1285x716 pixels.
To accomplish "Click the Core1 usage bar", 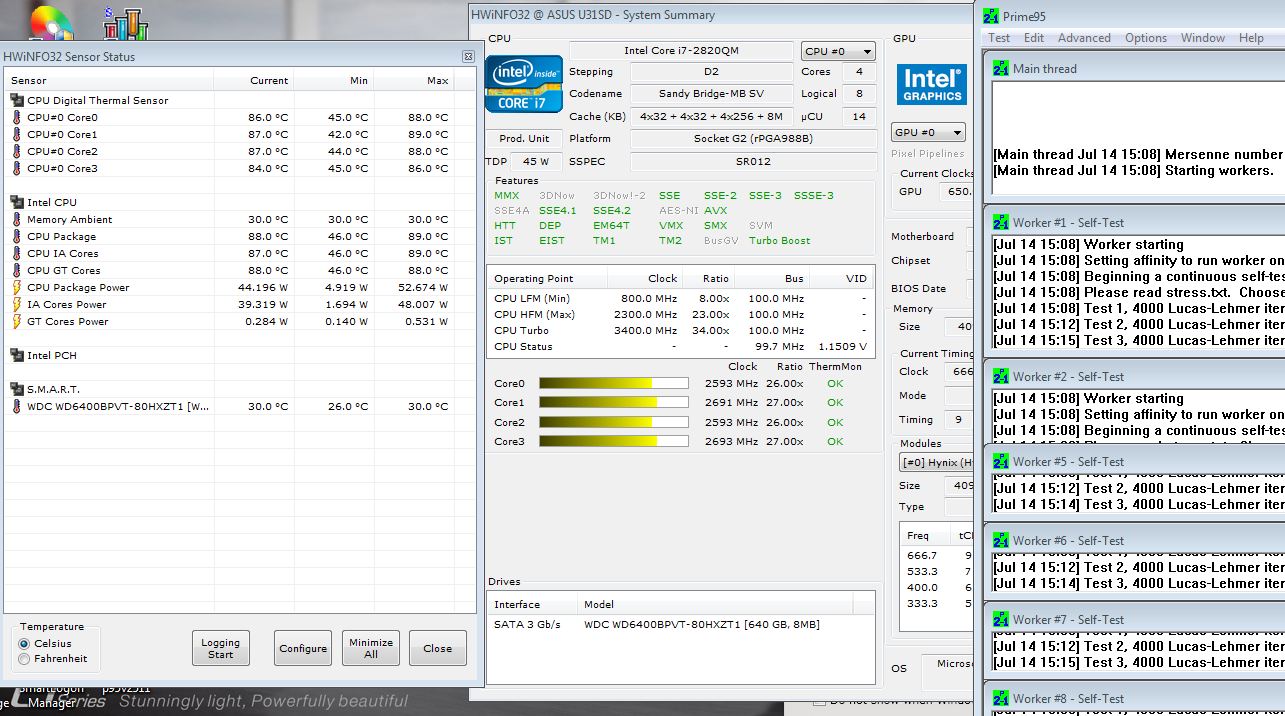I will 614,402.
